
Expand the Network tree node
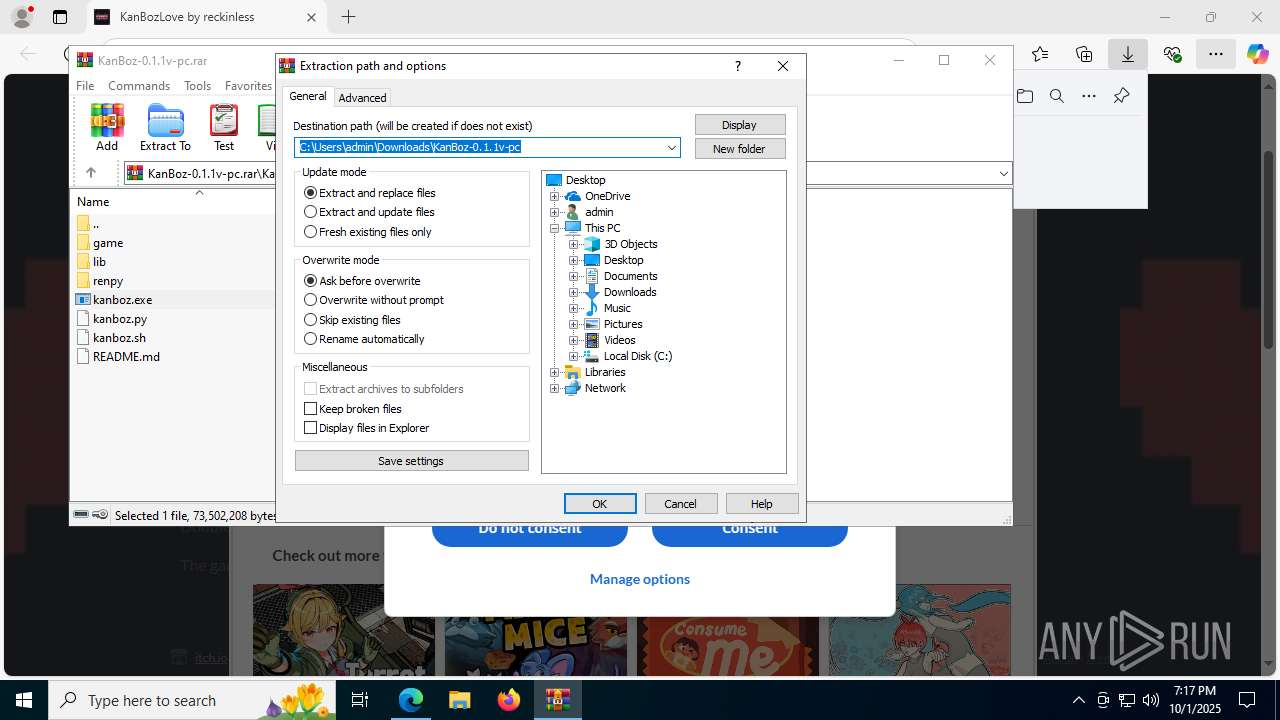click(x=555, y=388)
